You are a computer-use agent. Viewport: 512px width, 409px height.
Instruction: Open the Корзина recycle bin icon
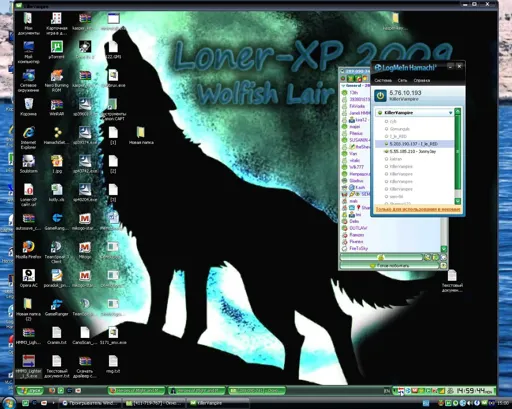(28, 107)
